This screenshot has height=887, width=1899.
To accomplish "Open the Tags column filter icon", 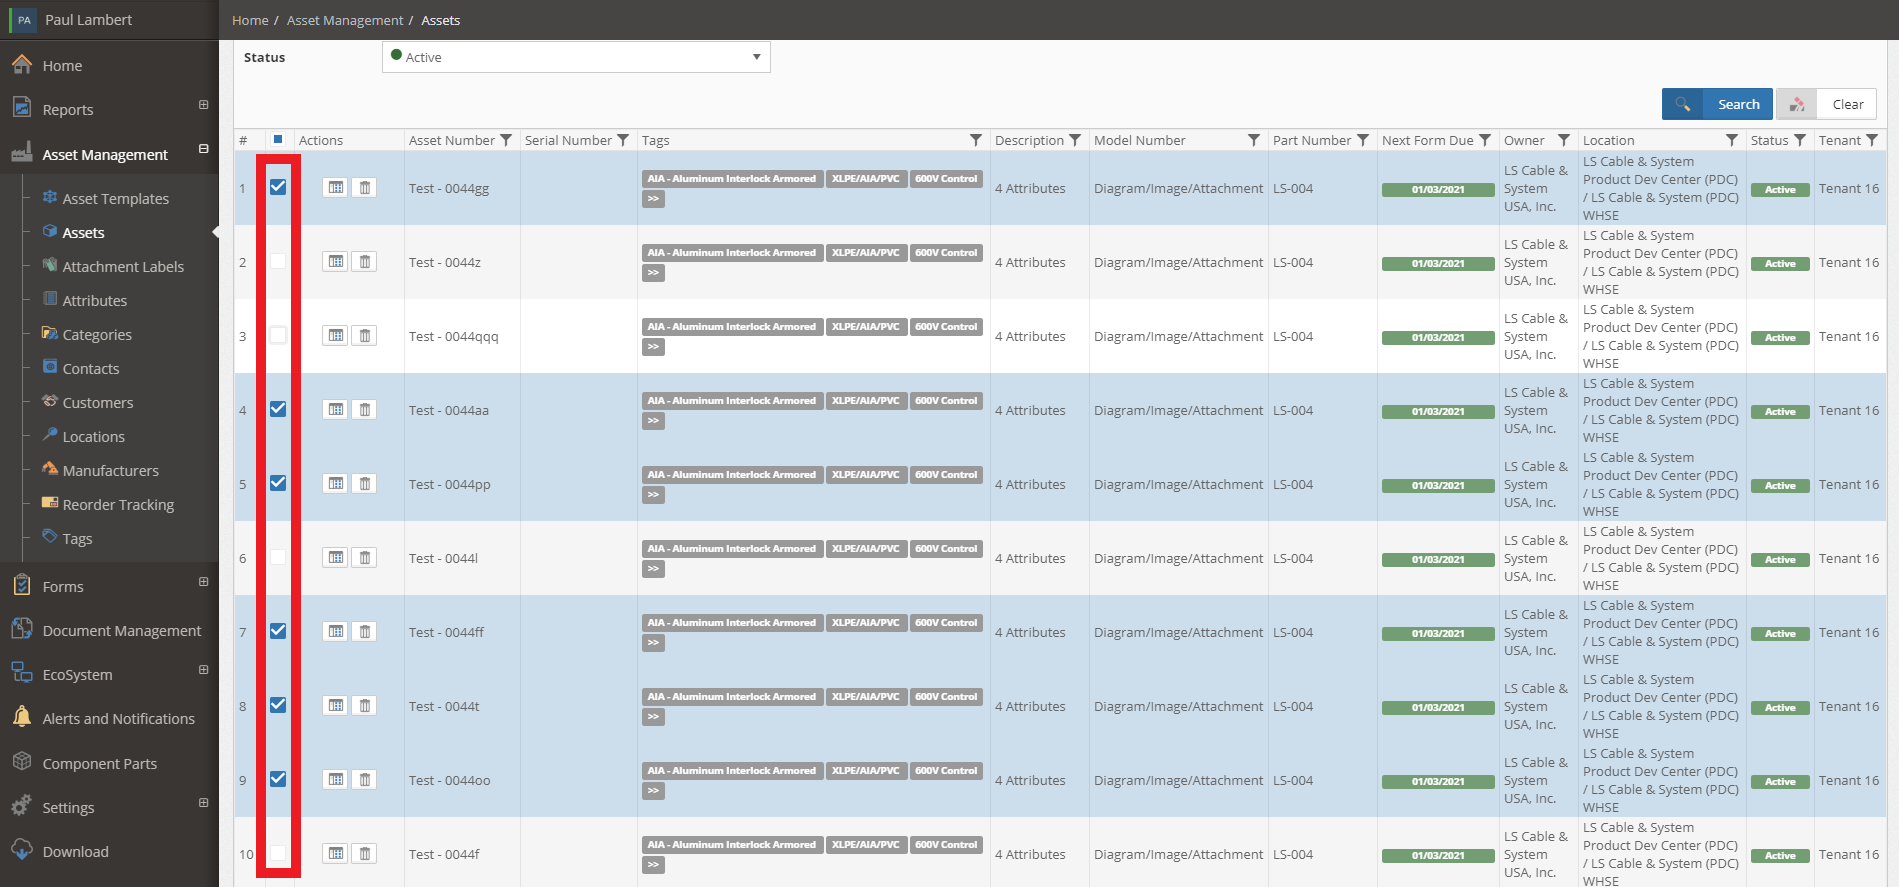I will [976, 140].
